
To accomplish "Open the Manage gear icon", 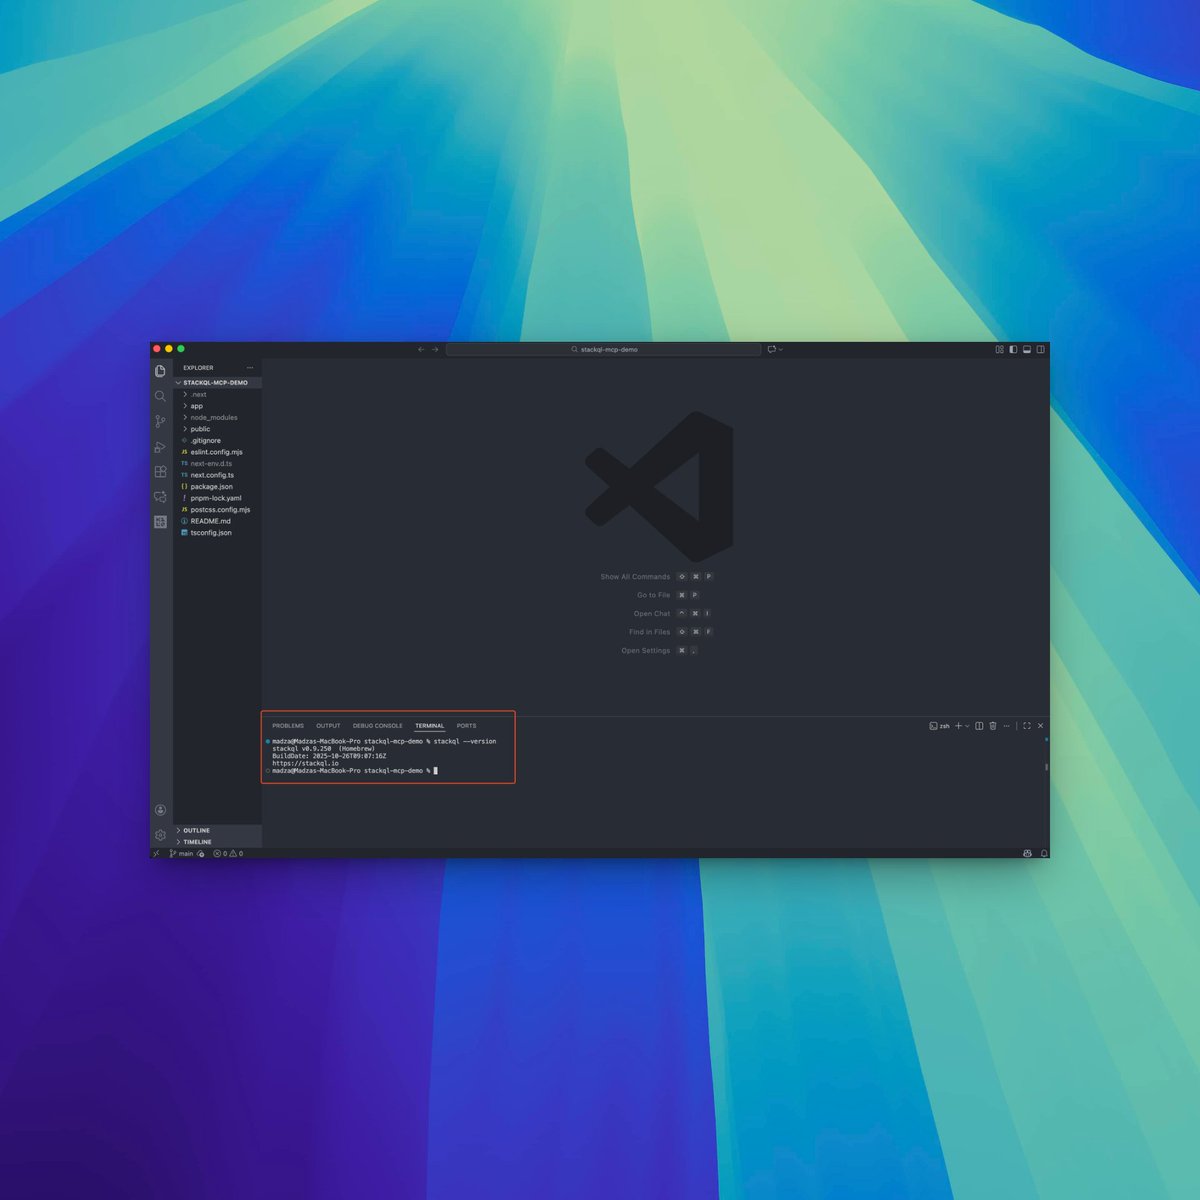I will [x=160, y=835].
